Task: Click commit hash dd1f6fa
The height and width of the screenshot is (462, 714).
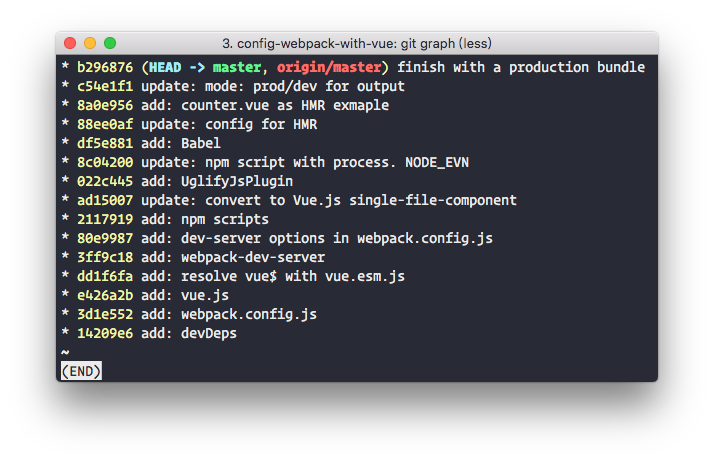Action: 105,276
